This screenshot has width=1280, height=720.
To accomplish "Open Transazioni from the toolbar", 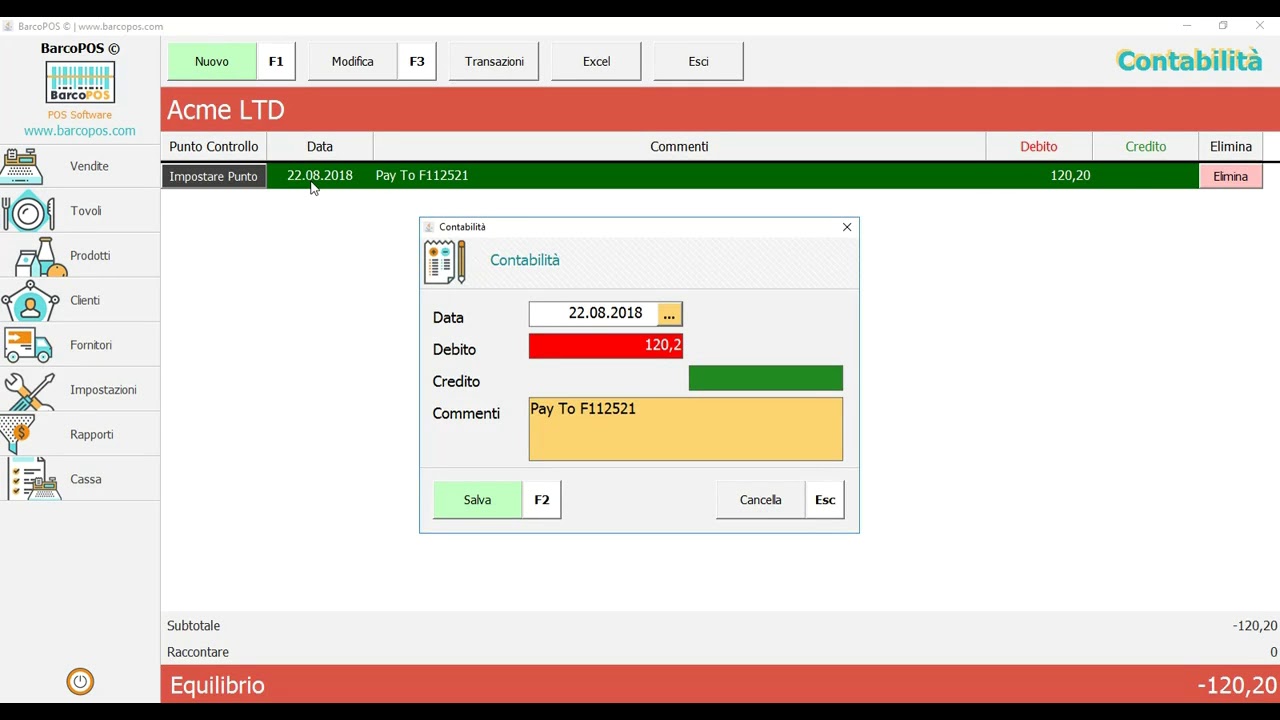I will point(494,61).
